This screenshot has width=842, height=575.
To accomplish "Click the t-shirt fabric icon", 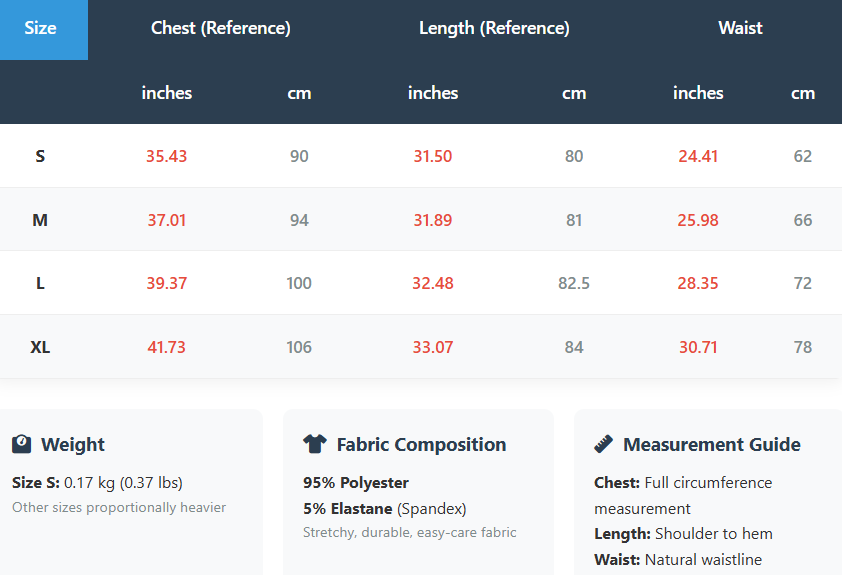I will point(315,444).
